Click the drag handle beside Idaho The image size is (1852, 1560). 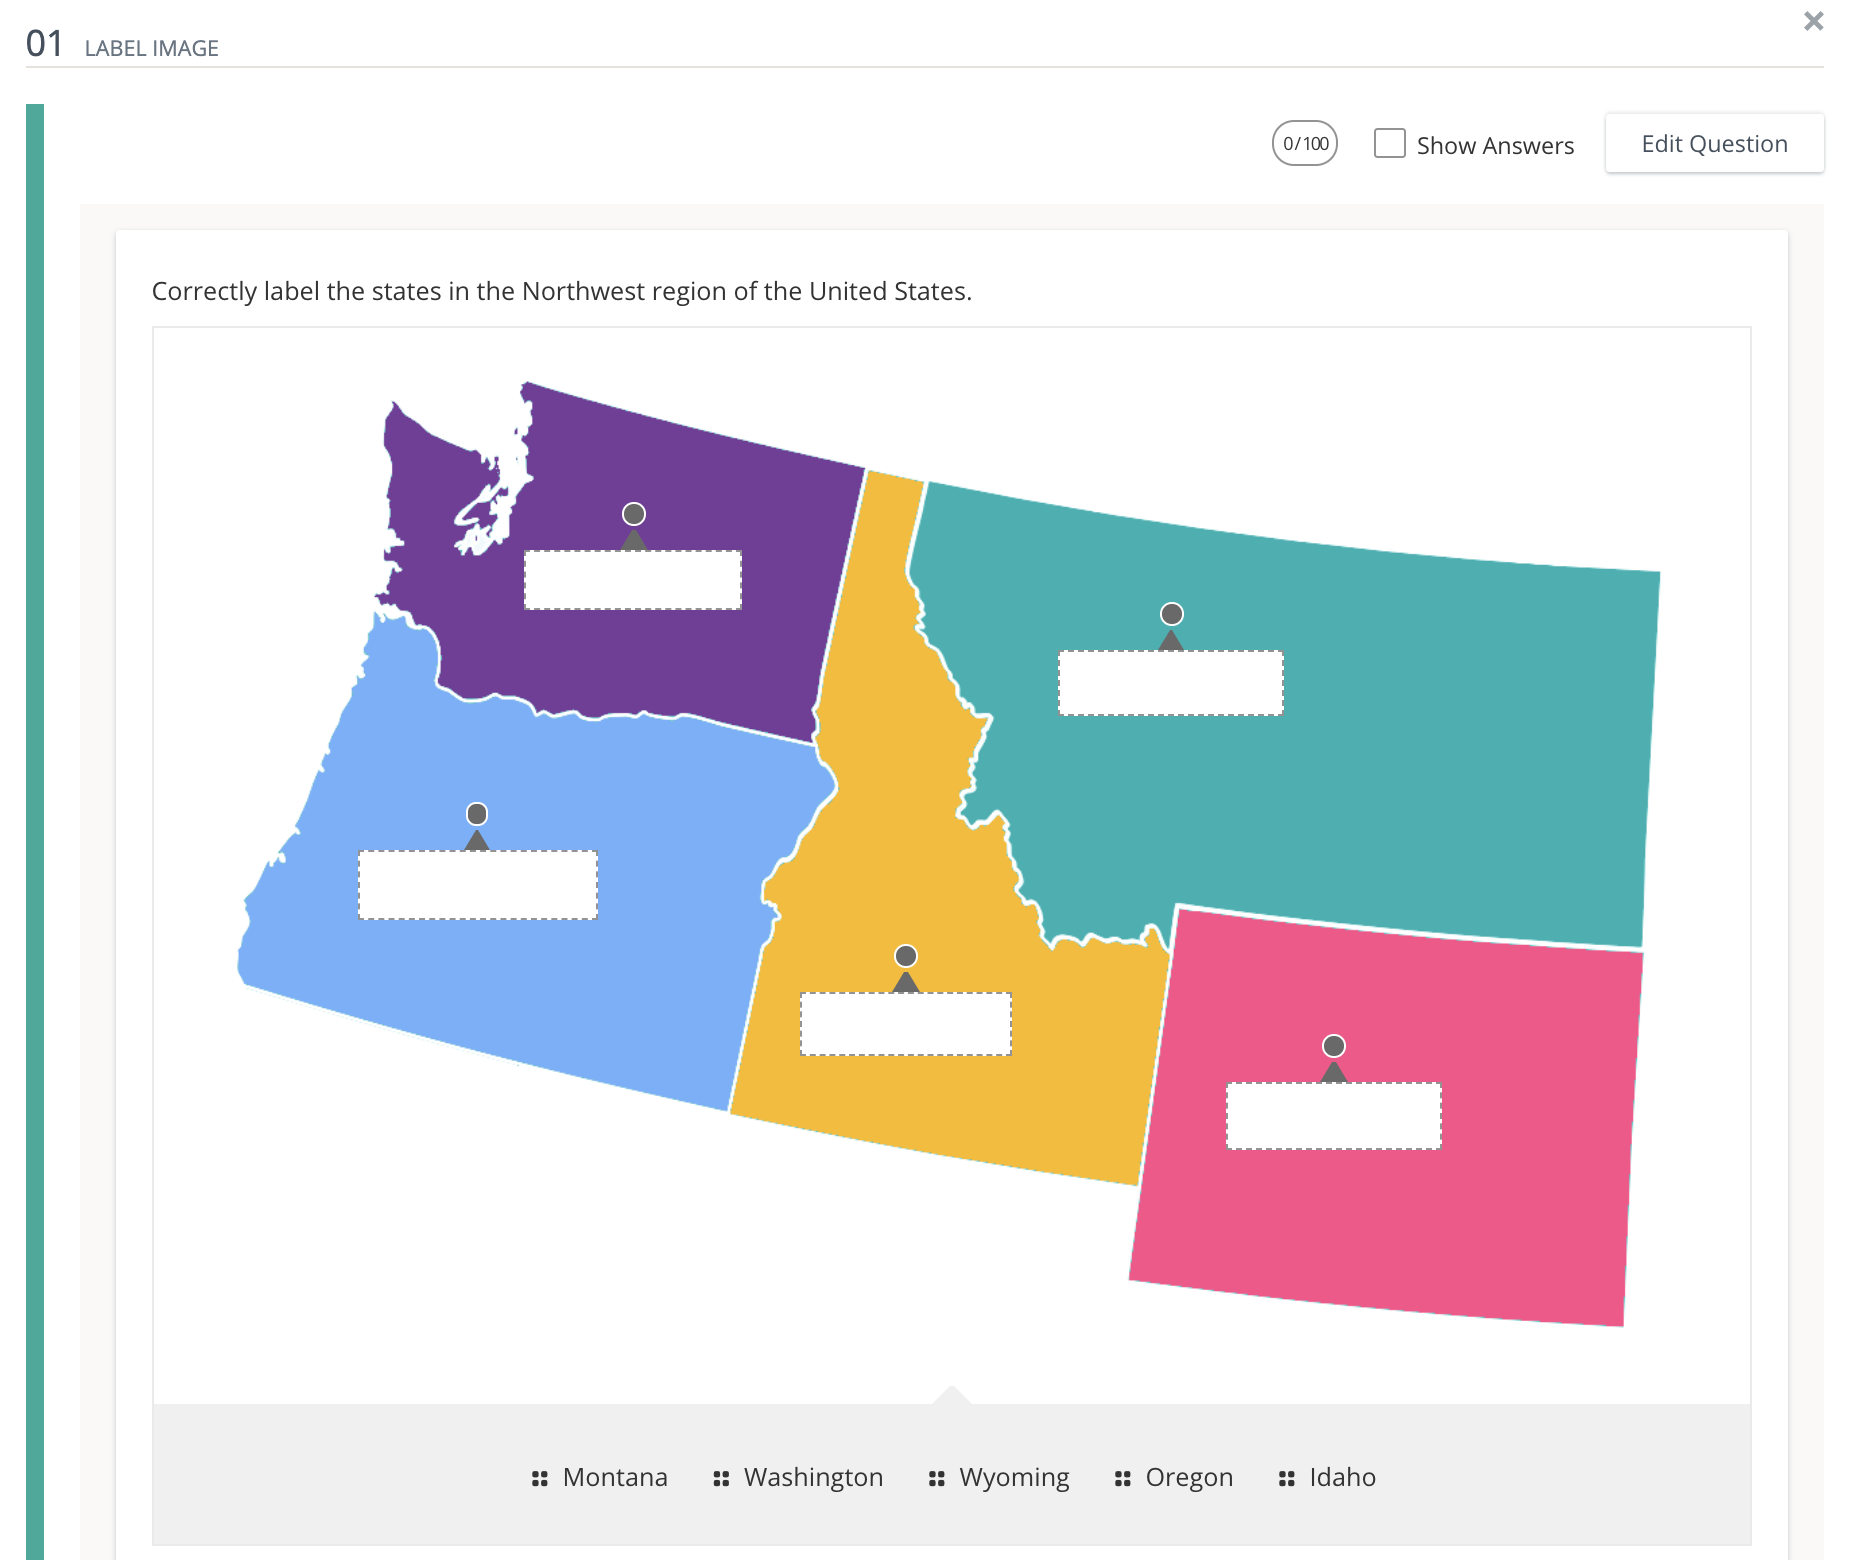click(1286, 1477)
